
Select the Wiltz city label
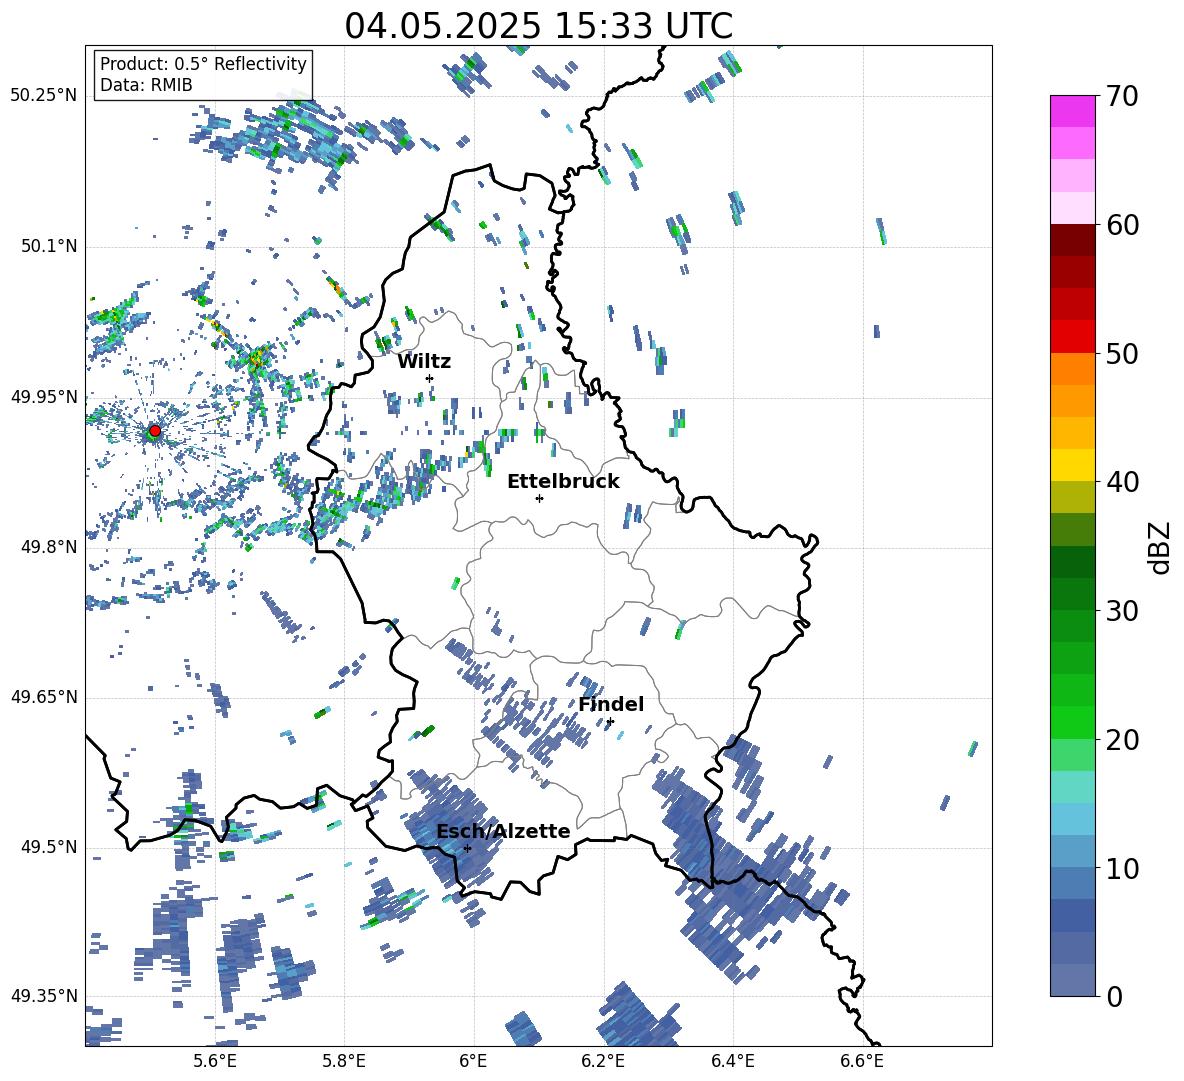(x=424, y=362)
